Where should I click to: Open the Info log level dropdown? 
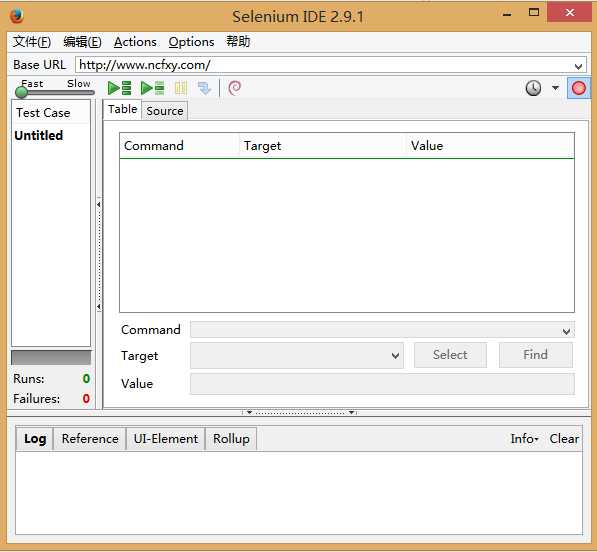click(x=524, y=439)
